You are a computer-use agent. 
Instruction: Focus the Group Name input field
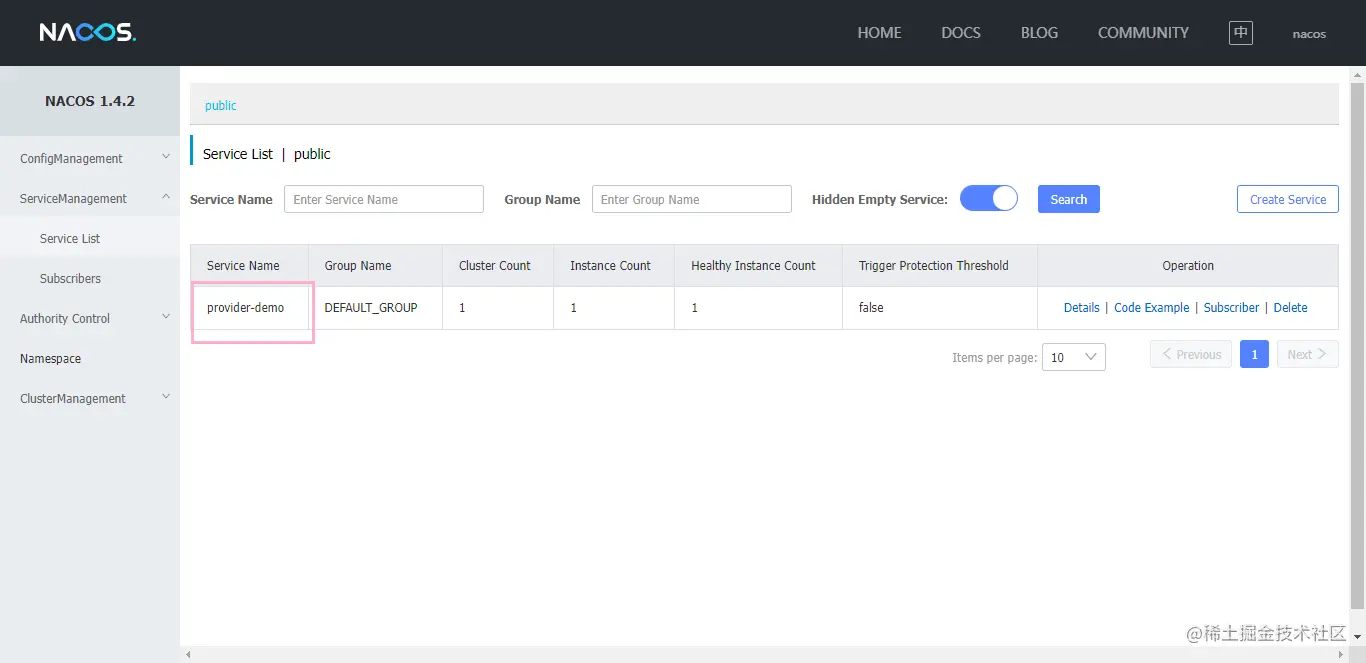click(x=692, y=199)
